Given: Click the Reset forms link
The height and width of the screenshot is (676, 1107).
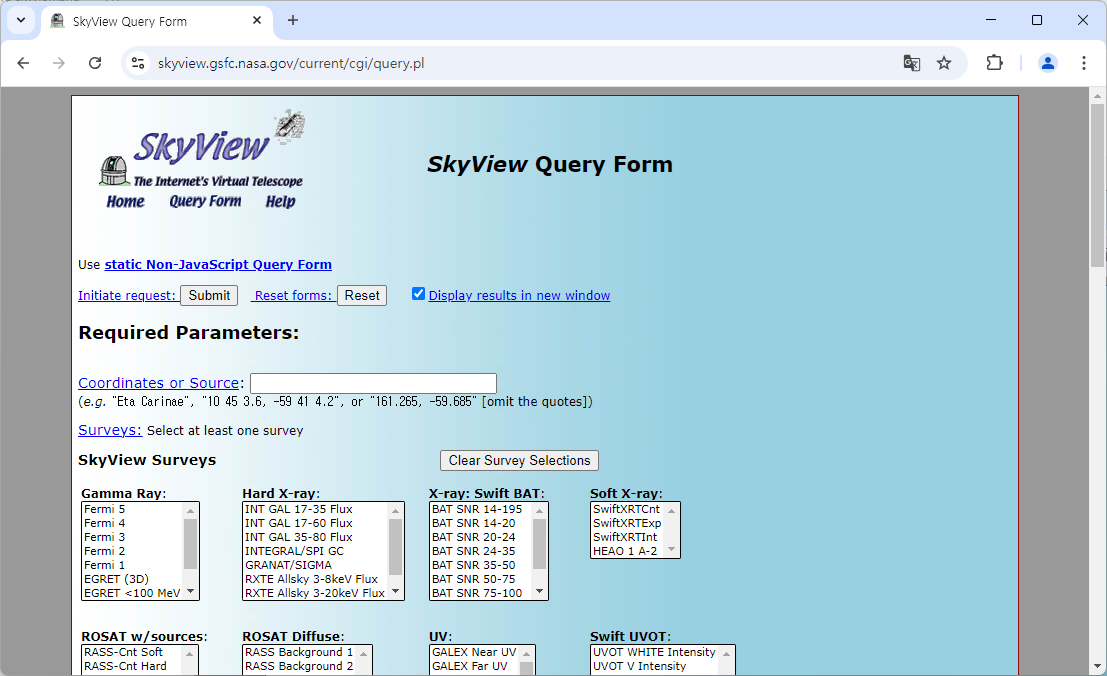Looking at the screenshot, I should [x=292, y=296].
